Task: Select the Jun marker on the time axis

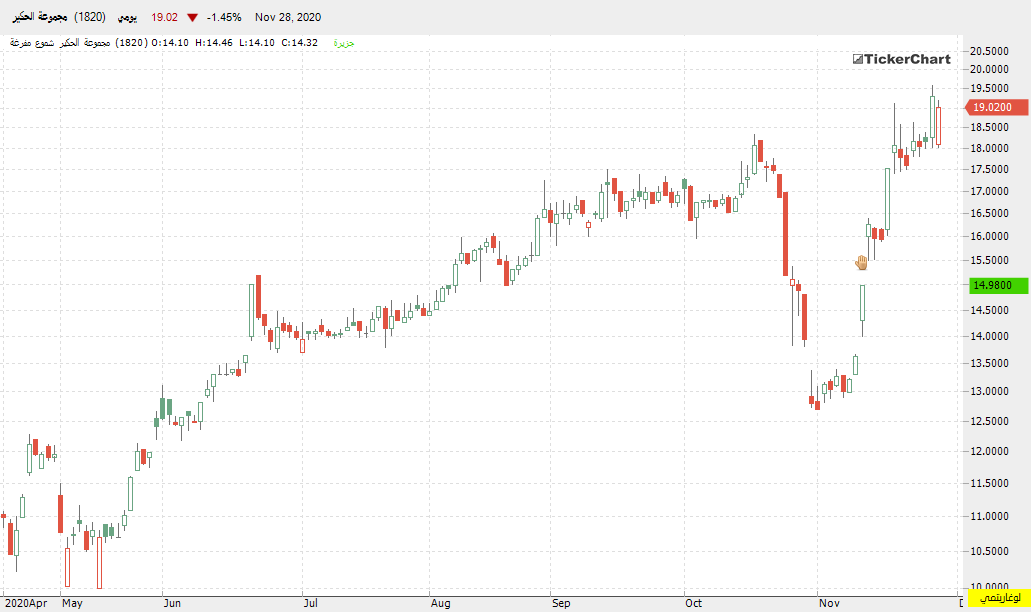Action: coord(172,603)
